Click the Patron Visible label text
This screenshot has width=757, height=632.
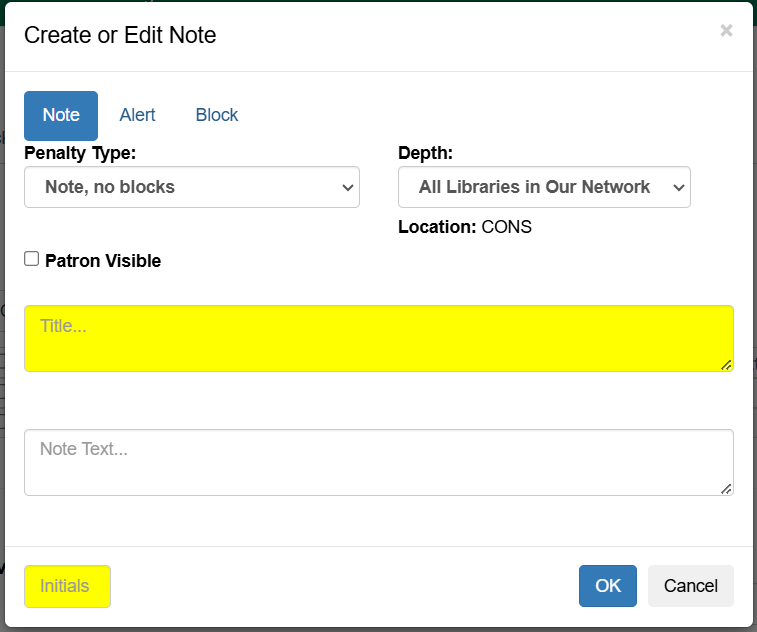(x=103, y=261)
